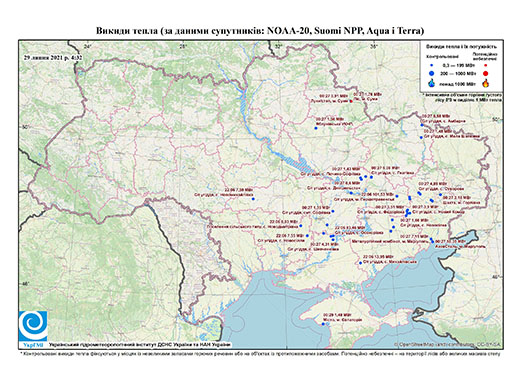Select the large blue circle legend symbol

coord(432,73)
